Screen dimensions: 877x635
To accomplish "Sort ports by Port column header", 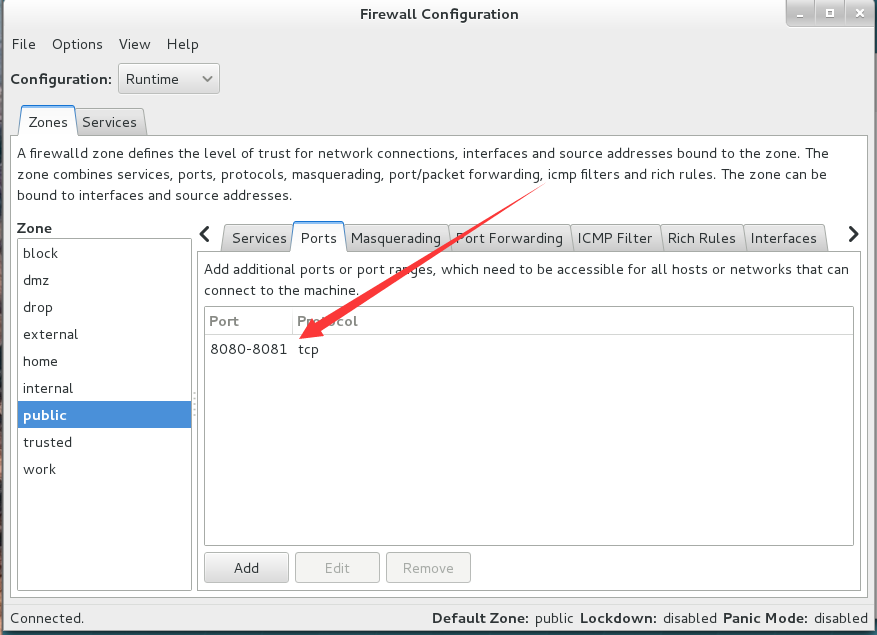I will (248, 321).
